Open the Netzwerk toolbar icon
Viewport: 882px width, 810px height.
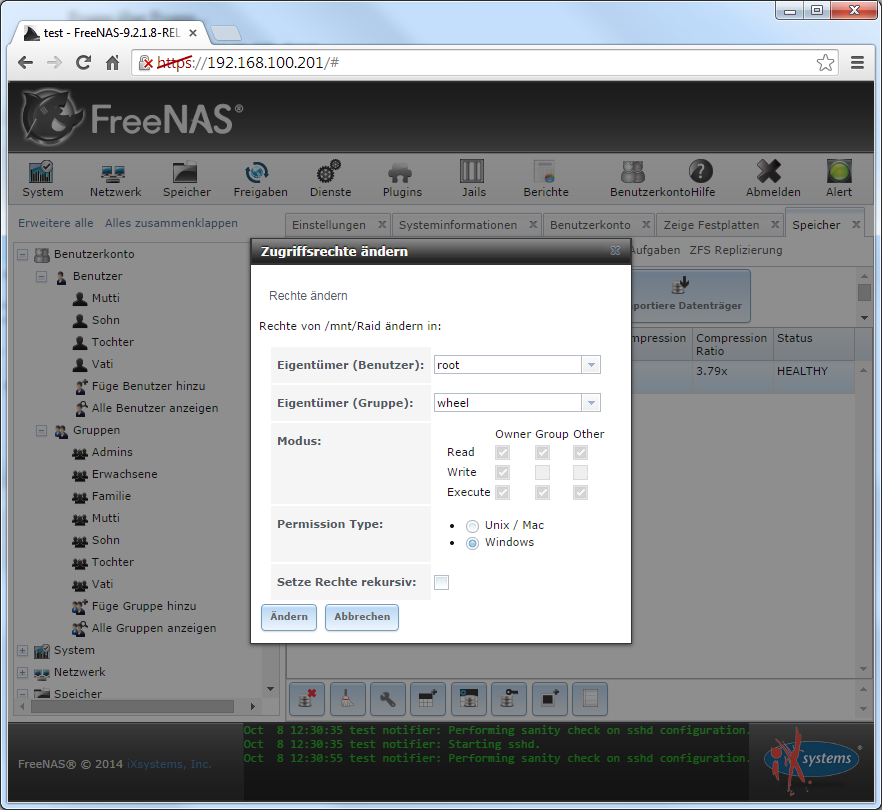pos(114,173)
